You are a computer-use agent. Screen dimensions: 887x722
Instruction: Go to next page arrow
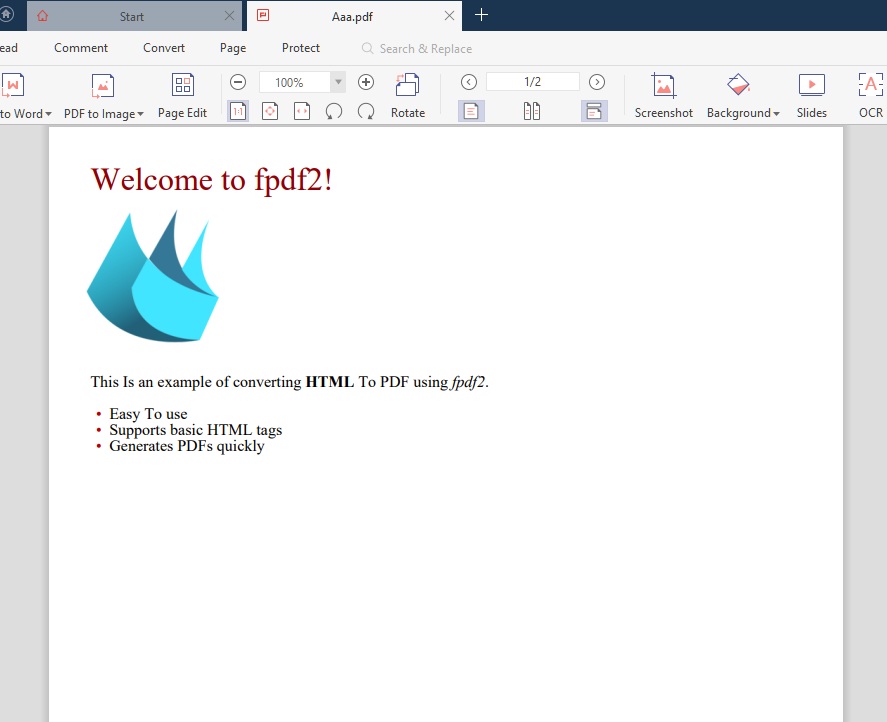[597, 82]
